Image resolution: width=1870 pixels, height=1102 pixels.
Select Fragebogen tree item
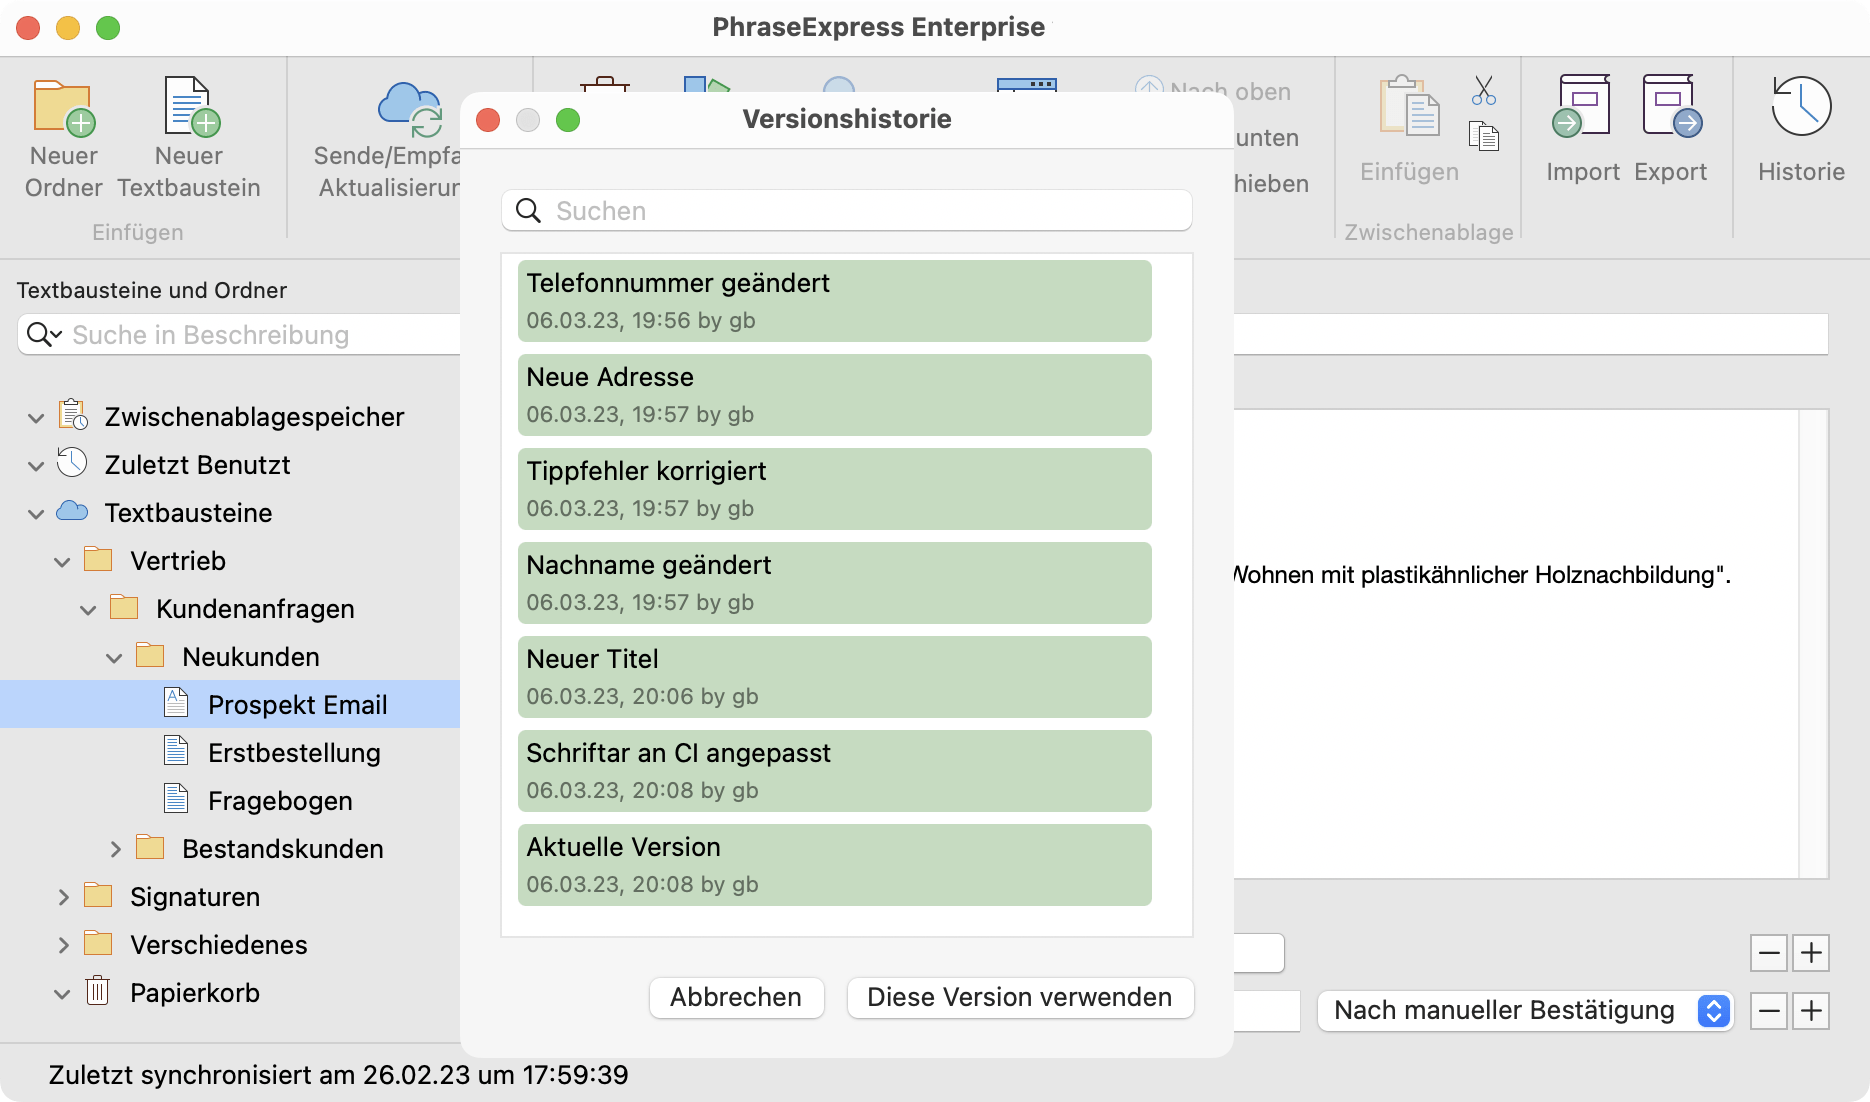point(230,800)
